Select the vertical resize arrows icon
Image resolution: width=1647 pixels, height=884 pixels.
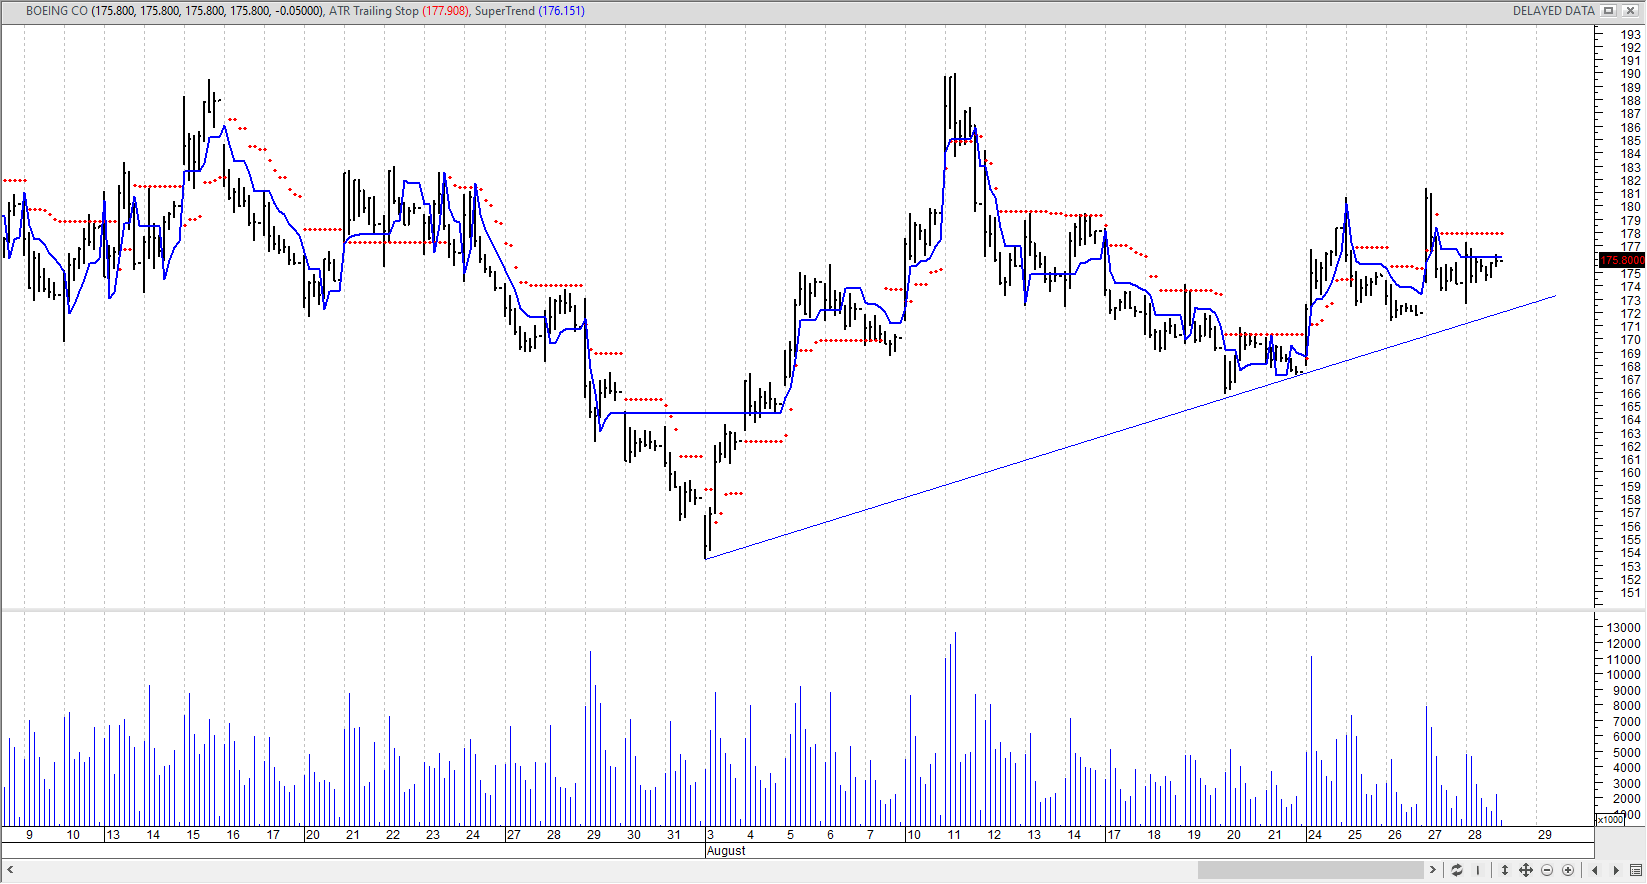click(x=1505, y=870)
